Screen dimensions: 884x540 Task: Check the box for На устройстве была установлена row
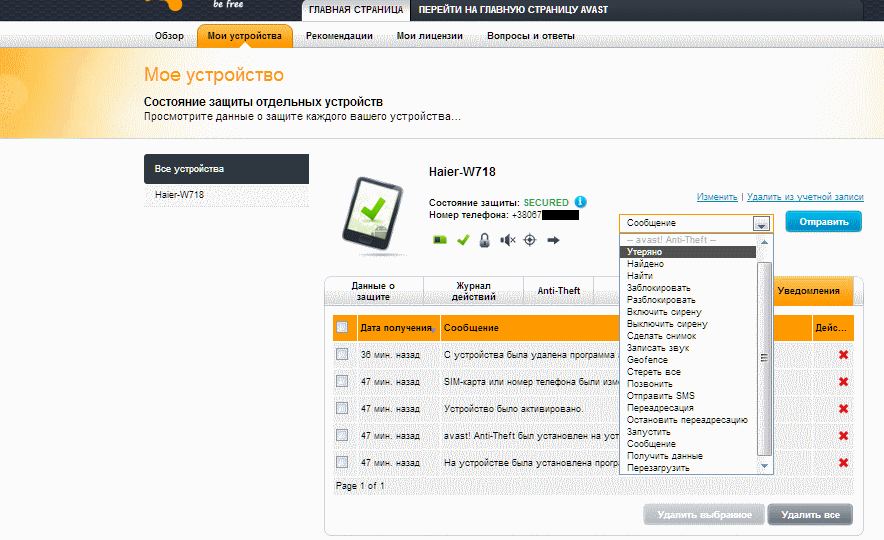tap(342, 463)
